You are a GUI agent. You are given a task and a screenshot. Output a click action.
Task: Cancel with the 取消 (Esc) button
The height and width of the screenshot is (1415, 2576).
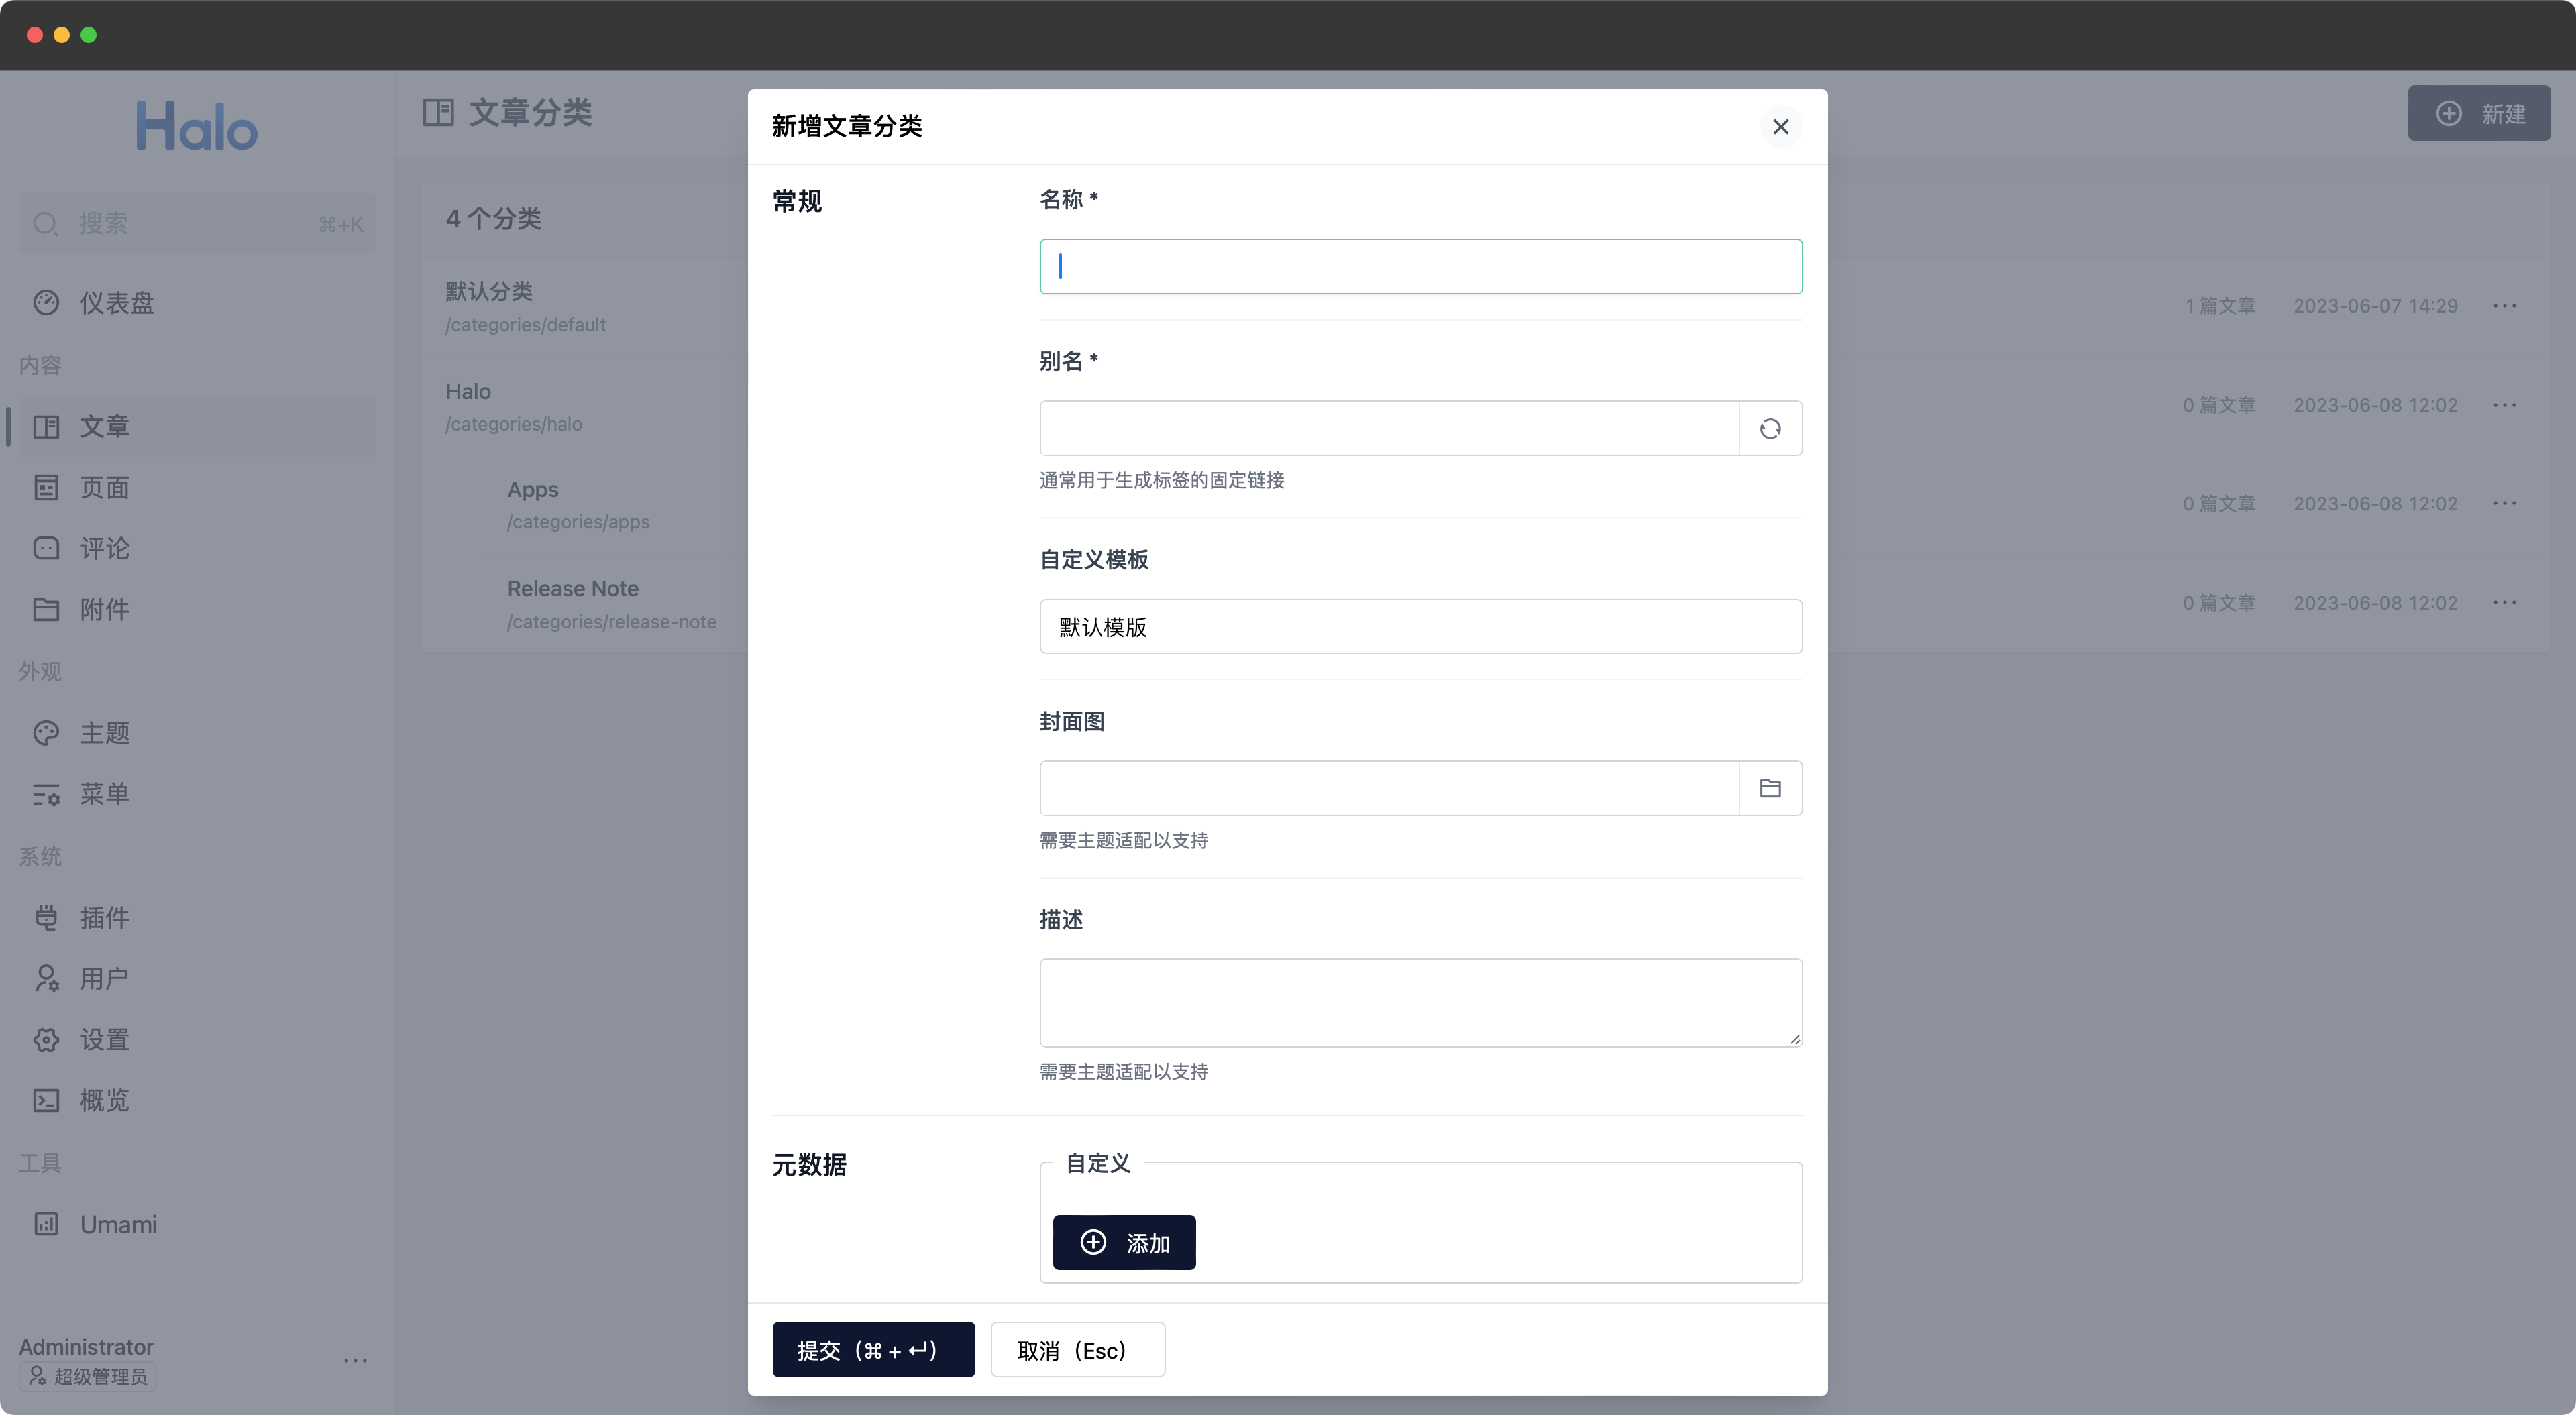point(1077,1349)
